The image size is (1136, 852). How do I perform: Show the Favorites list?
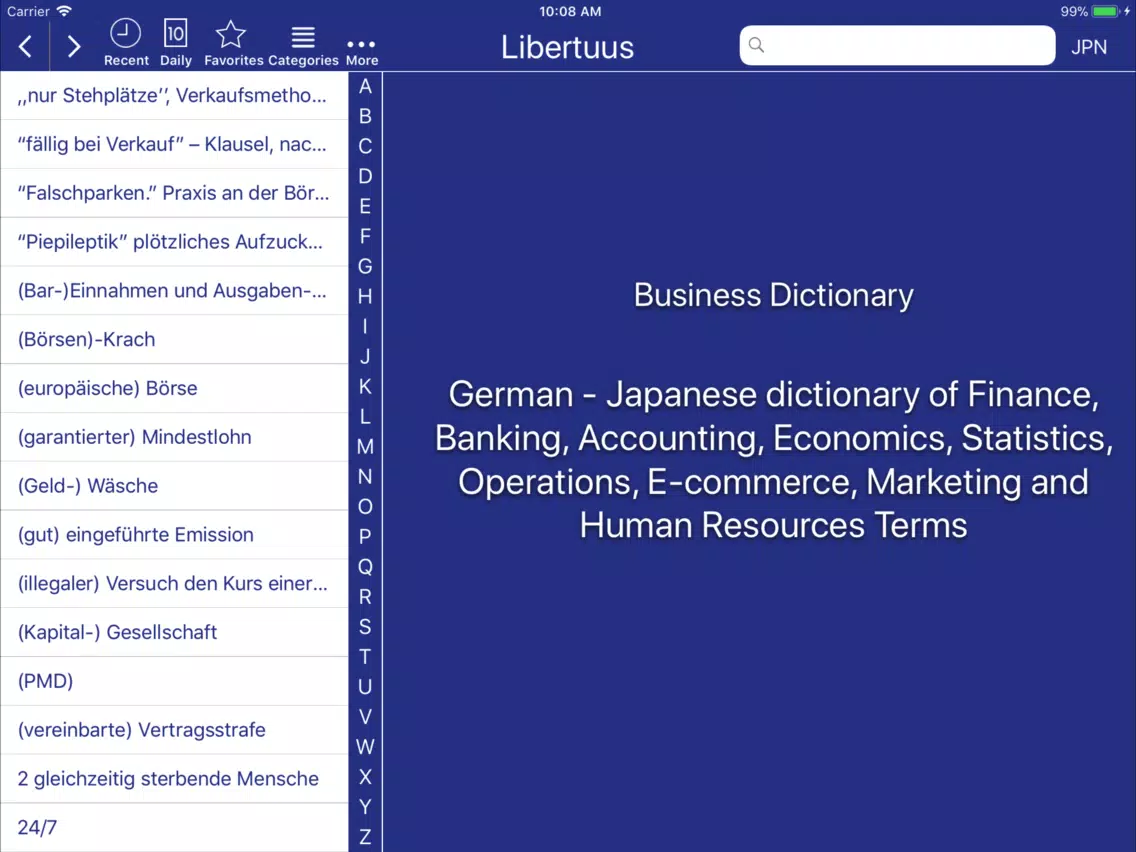(233, 44)
